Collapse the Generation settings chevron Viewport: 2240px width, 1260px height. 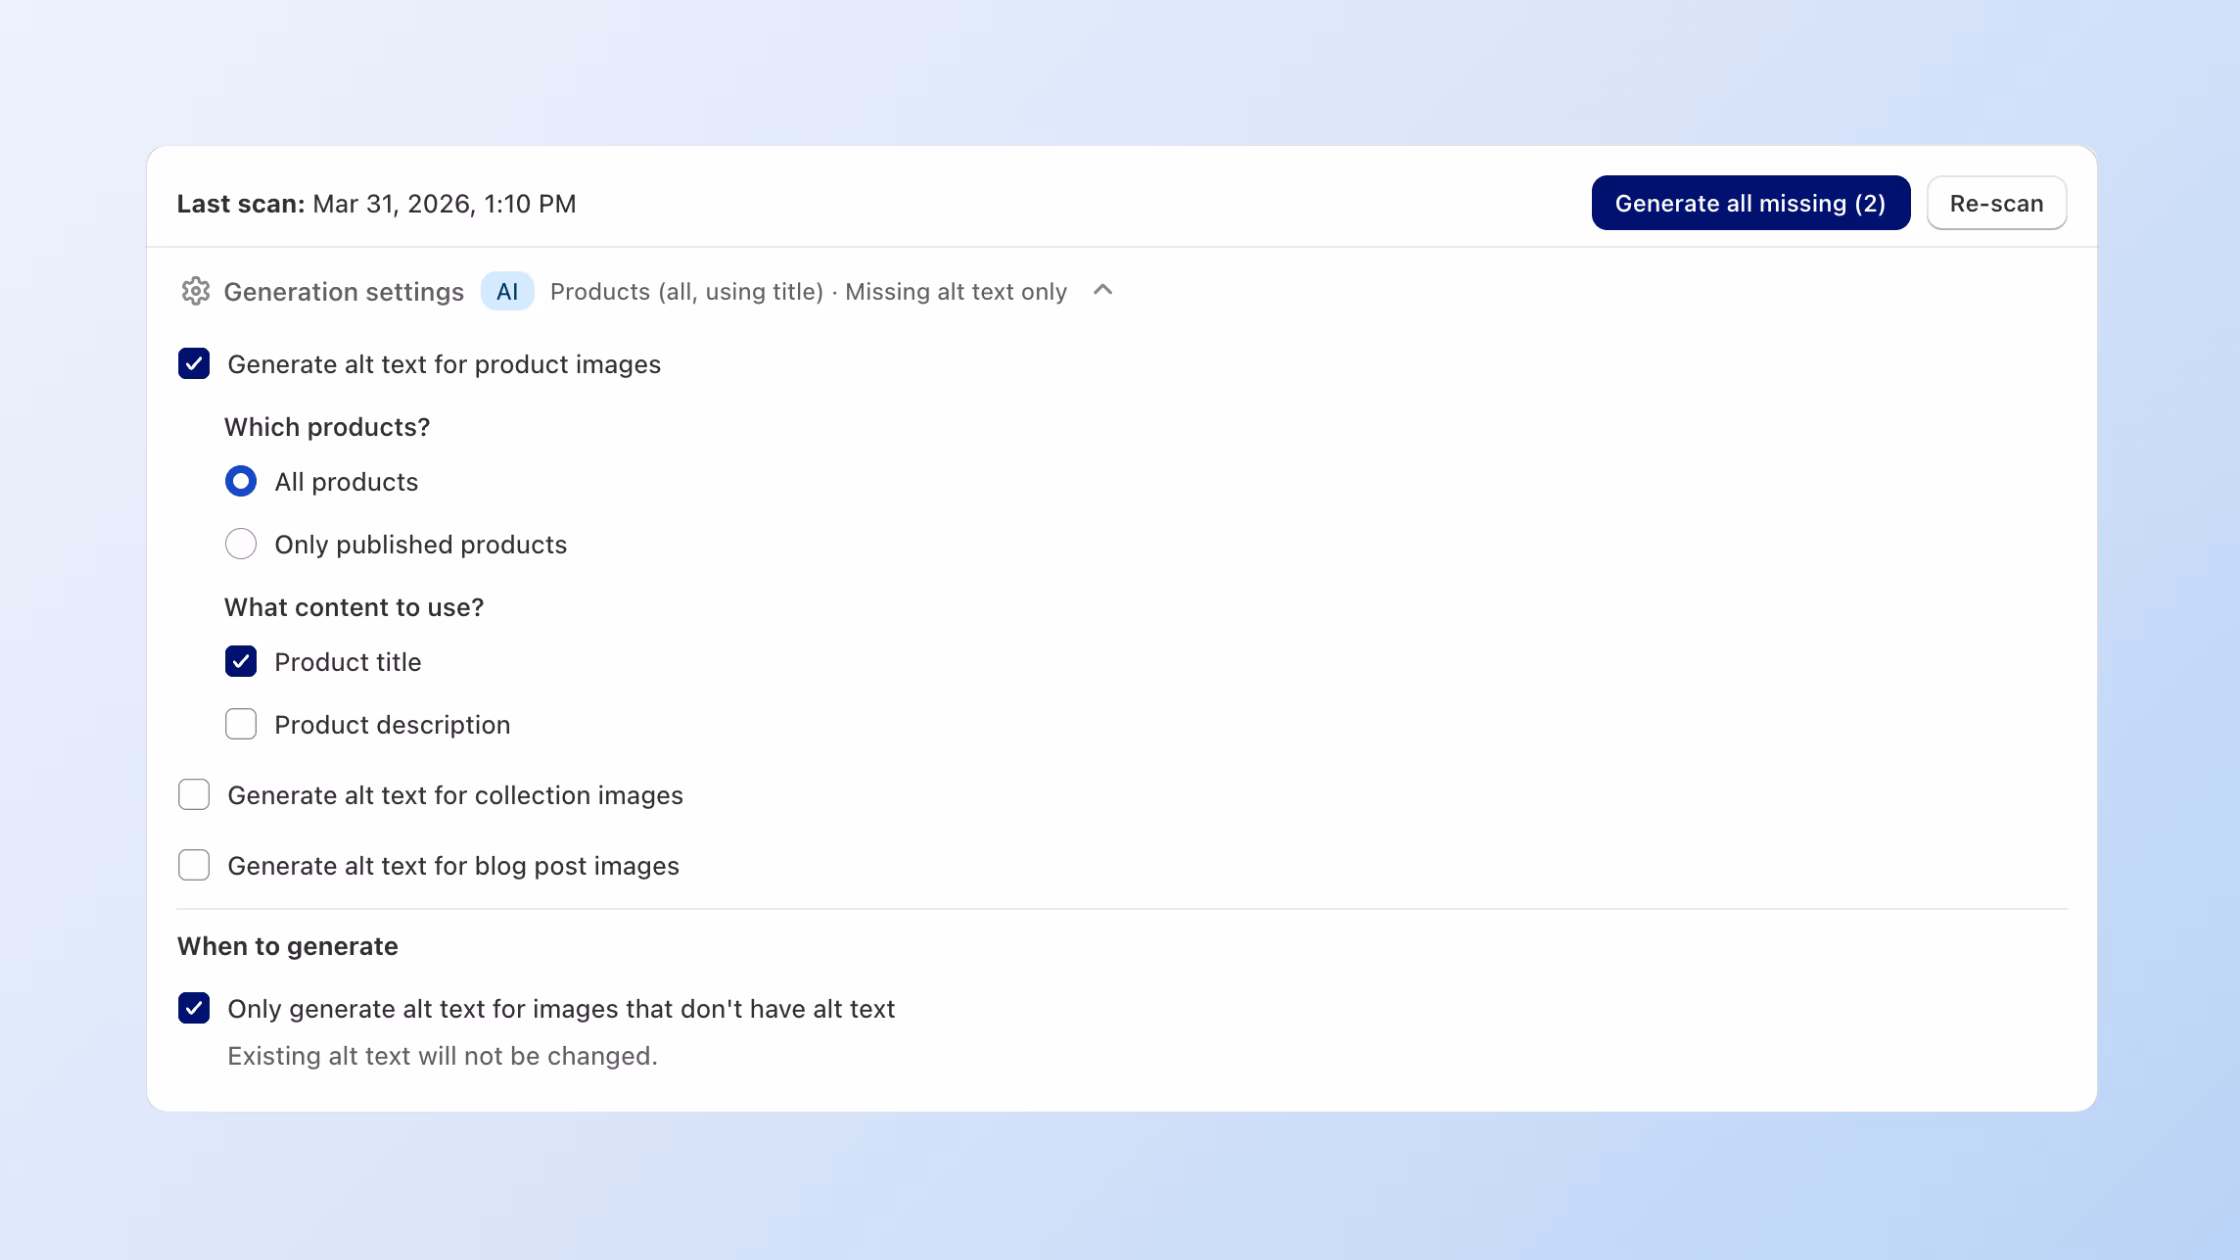pyautogui.click(x=1103, y=290)
